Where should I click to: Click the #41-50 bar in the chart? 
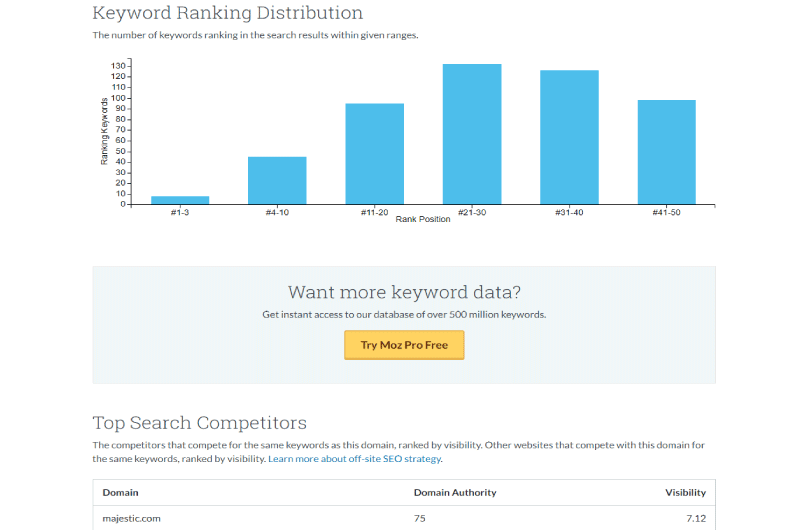point(667,152)
